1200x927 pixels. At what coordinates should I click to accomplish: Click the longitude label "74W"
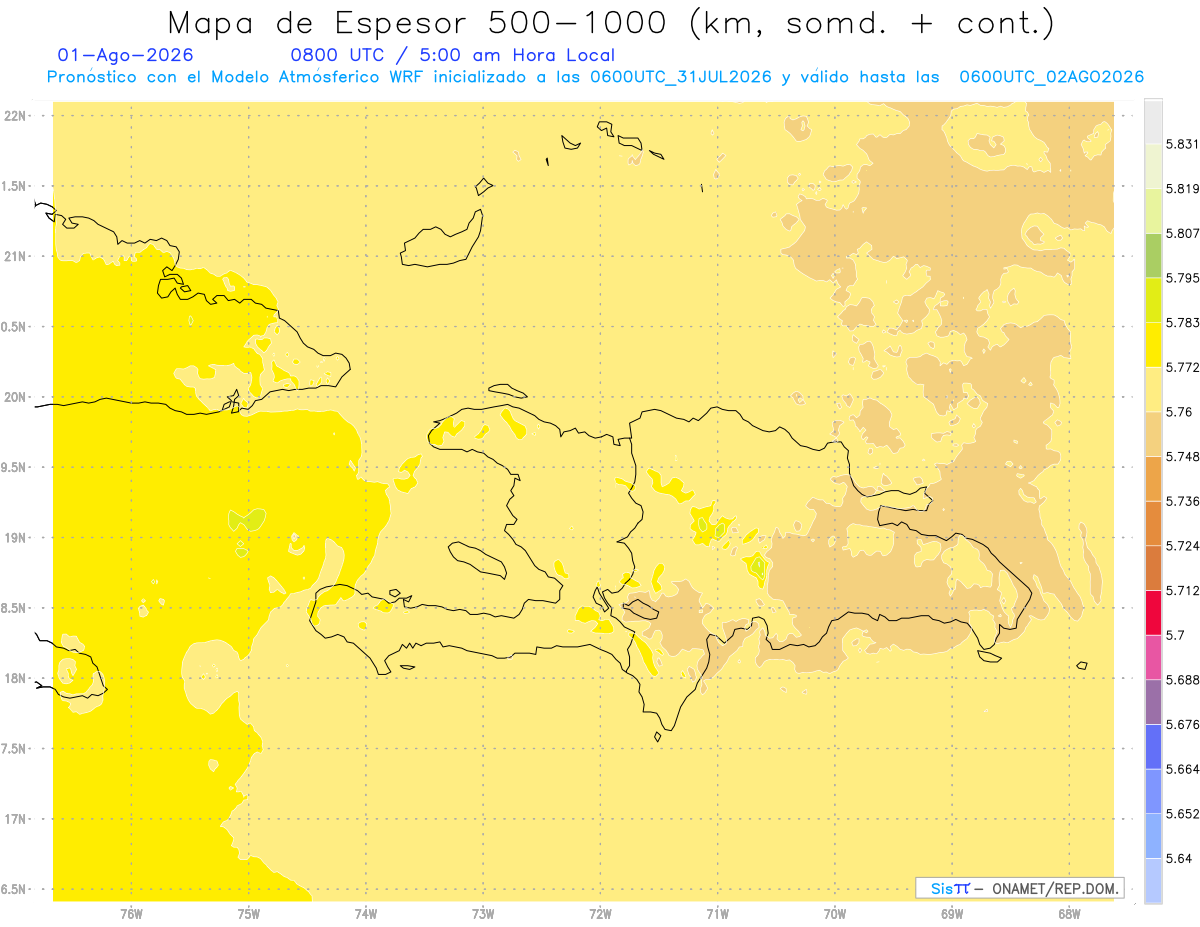click(x=366, y=914)
